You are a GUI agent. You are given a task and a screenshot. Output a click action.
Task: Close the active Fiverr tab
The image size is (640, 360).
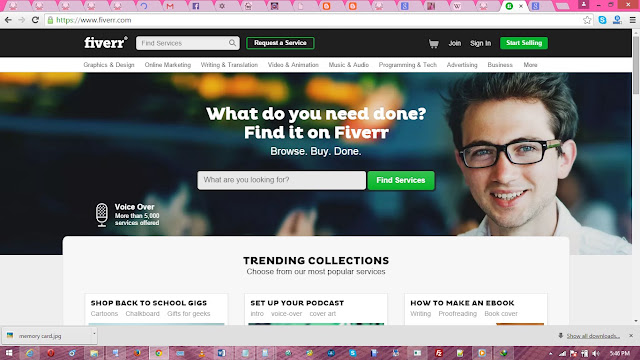pos(521,6)
